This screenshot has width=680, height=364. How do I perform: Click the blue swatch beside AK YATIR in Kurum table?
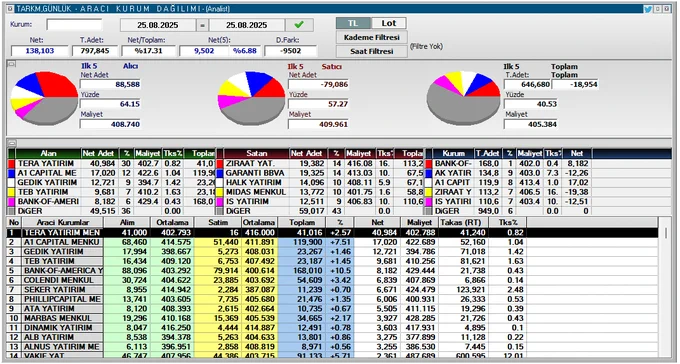428,173
